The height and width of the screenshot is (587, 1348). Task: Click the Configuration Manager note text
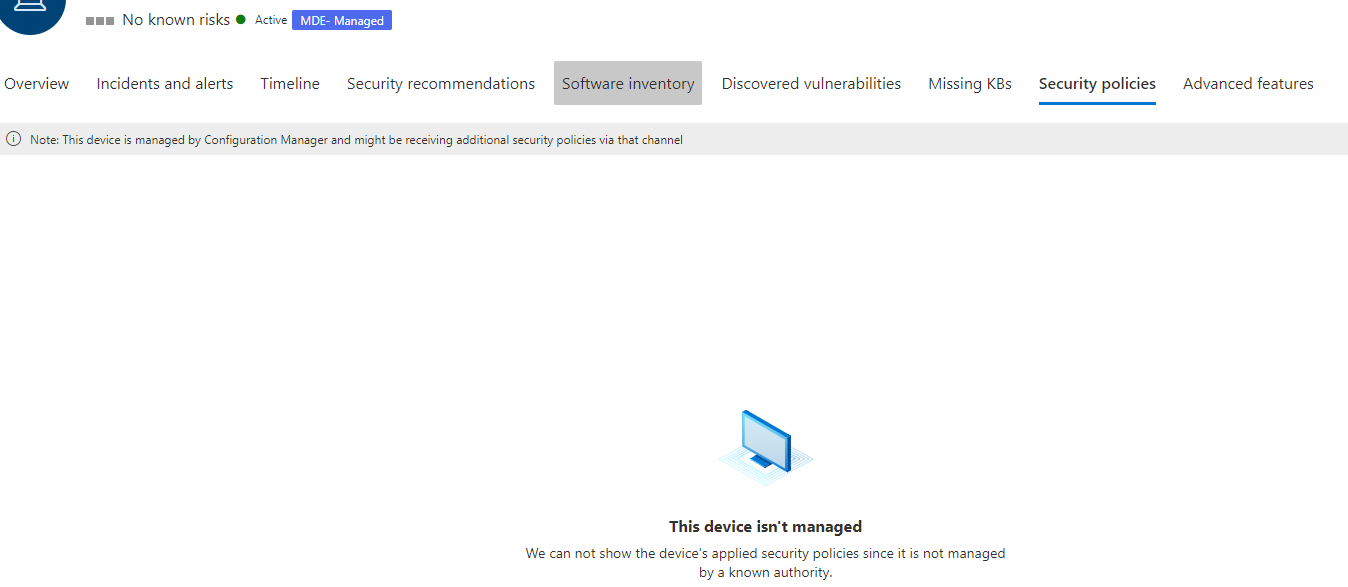coord(356,140)
